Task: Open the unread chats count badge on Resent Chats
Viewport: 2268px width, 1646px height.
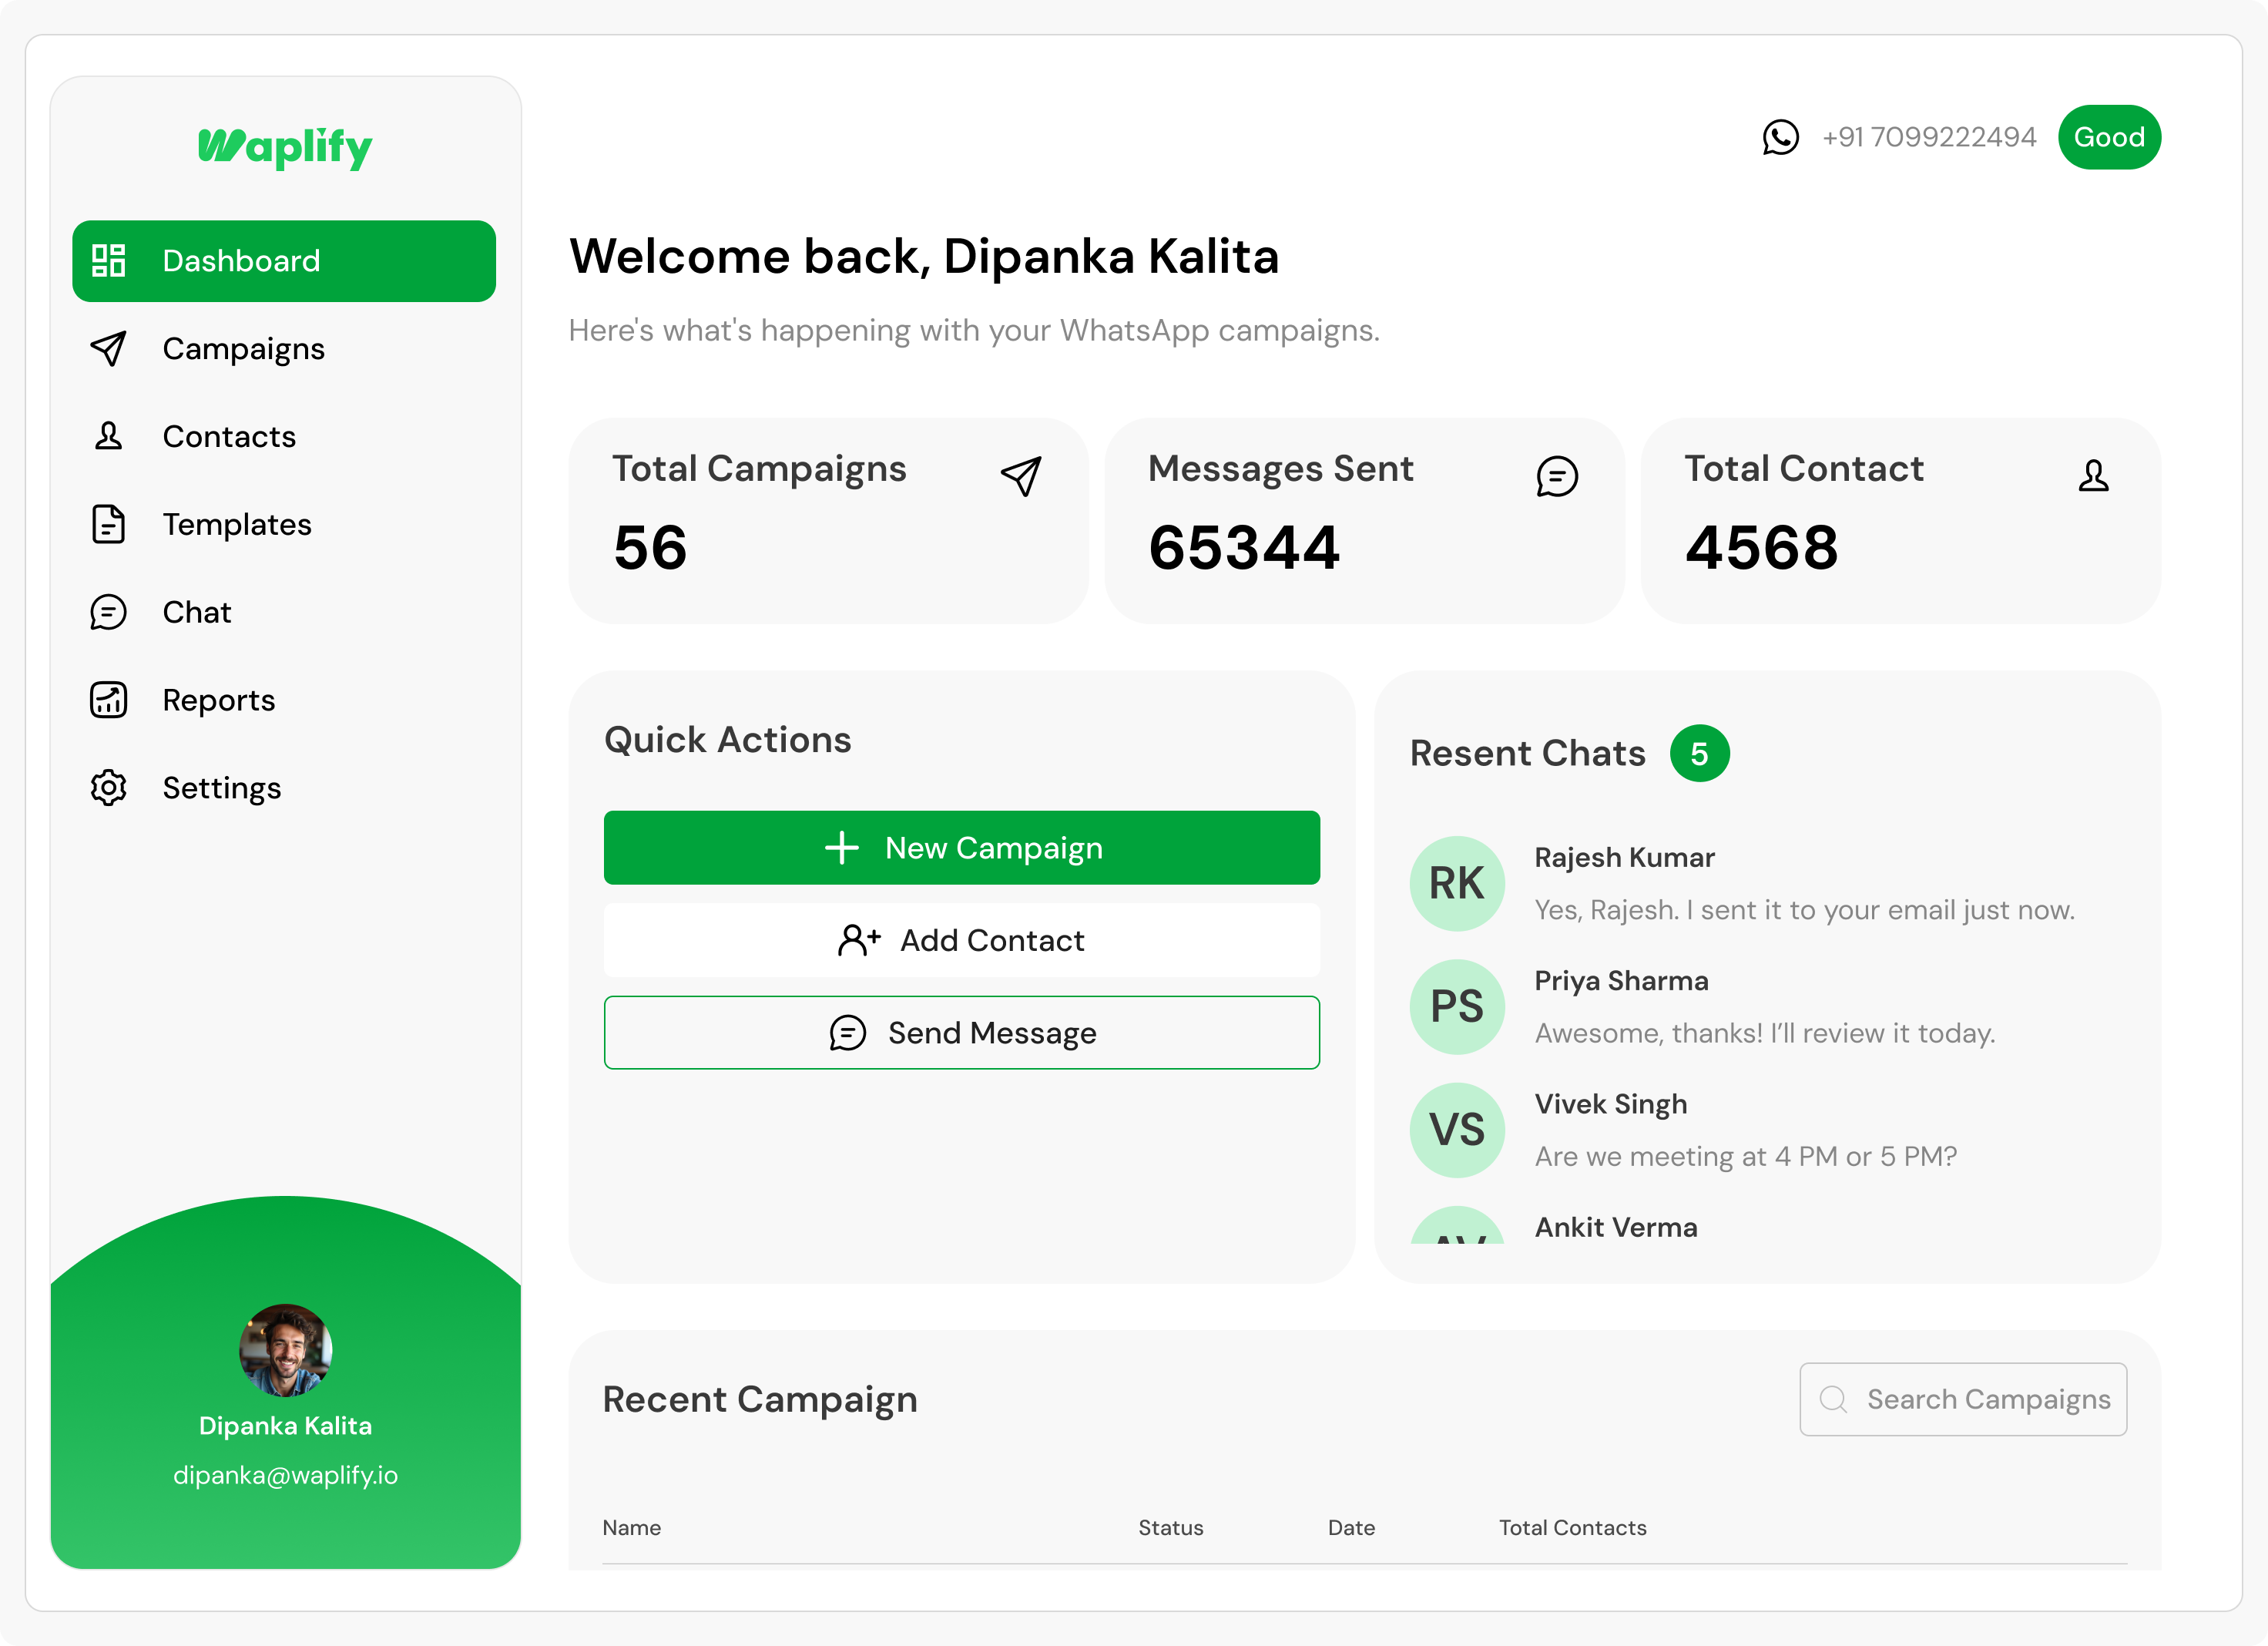Action: pos(1700,753)
